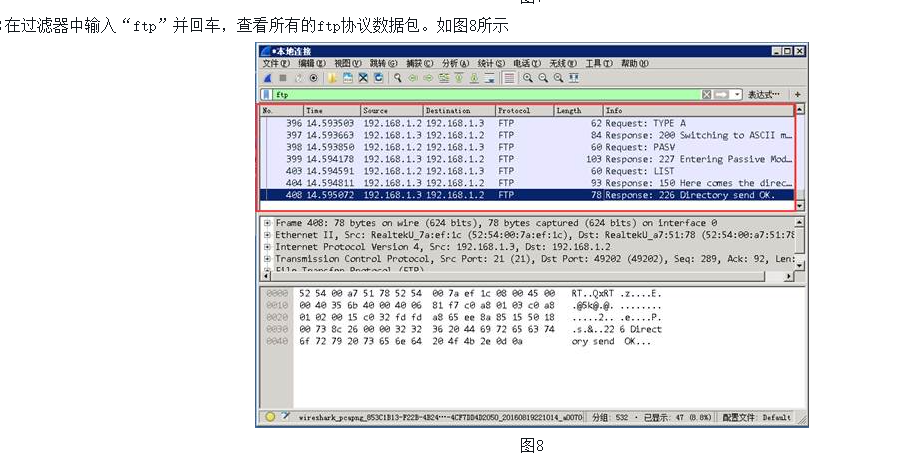Image resolution: width=905 pixels, height=462 pixels.
Task: Toggle auto scroll during live capture
Action: 489,78
